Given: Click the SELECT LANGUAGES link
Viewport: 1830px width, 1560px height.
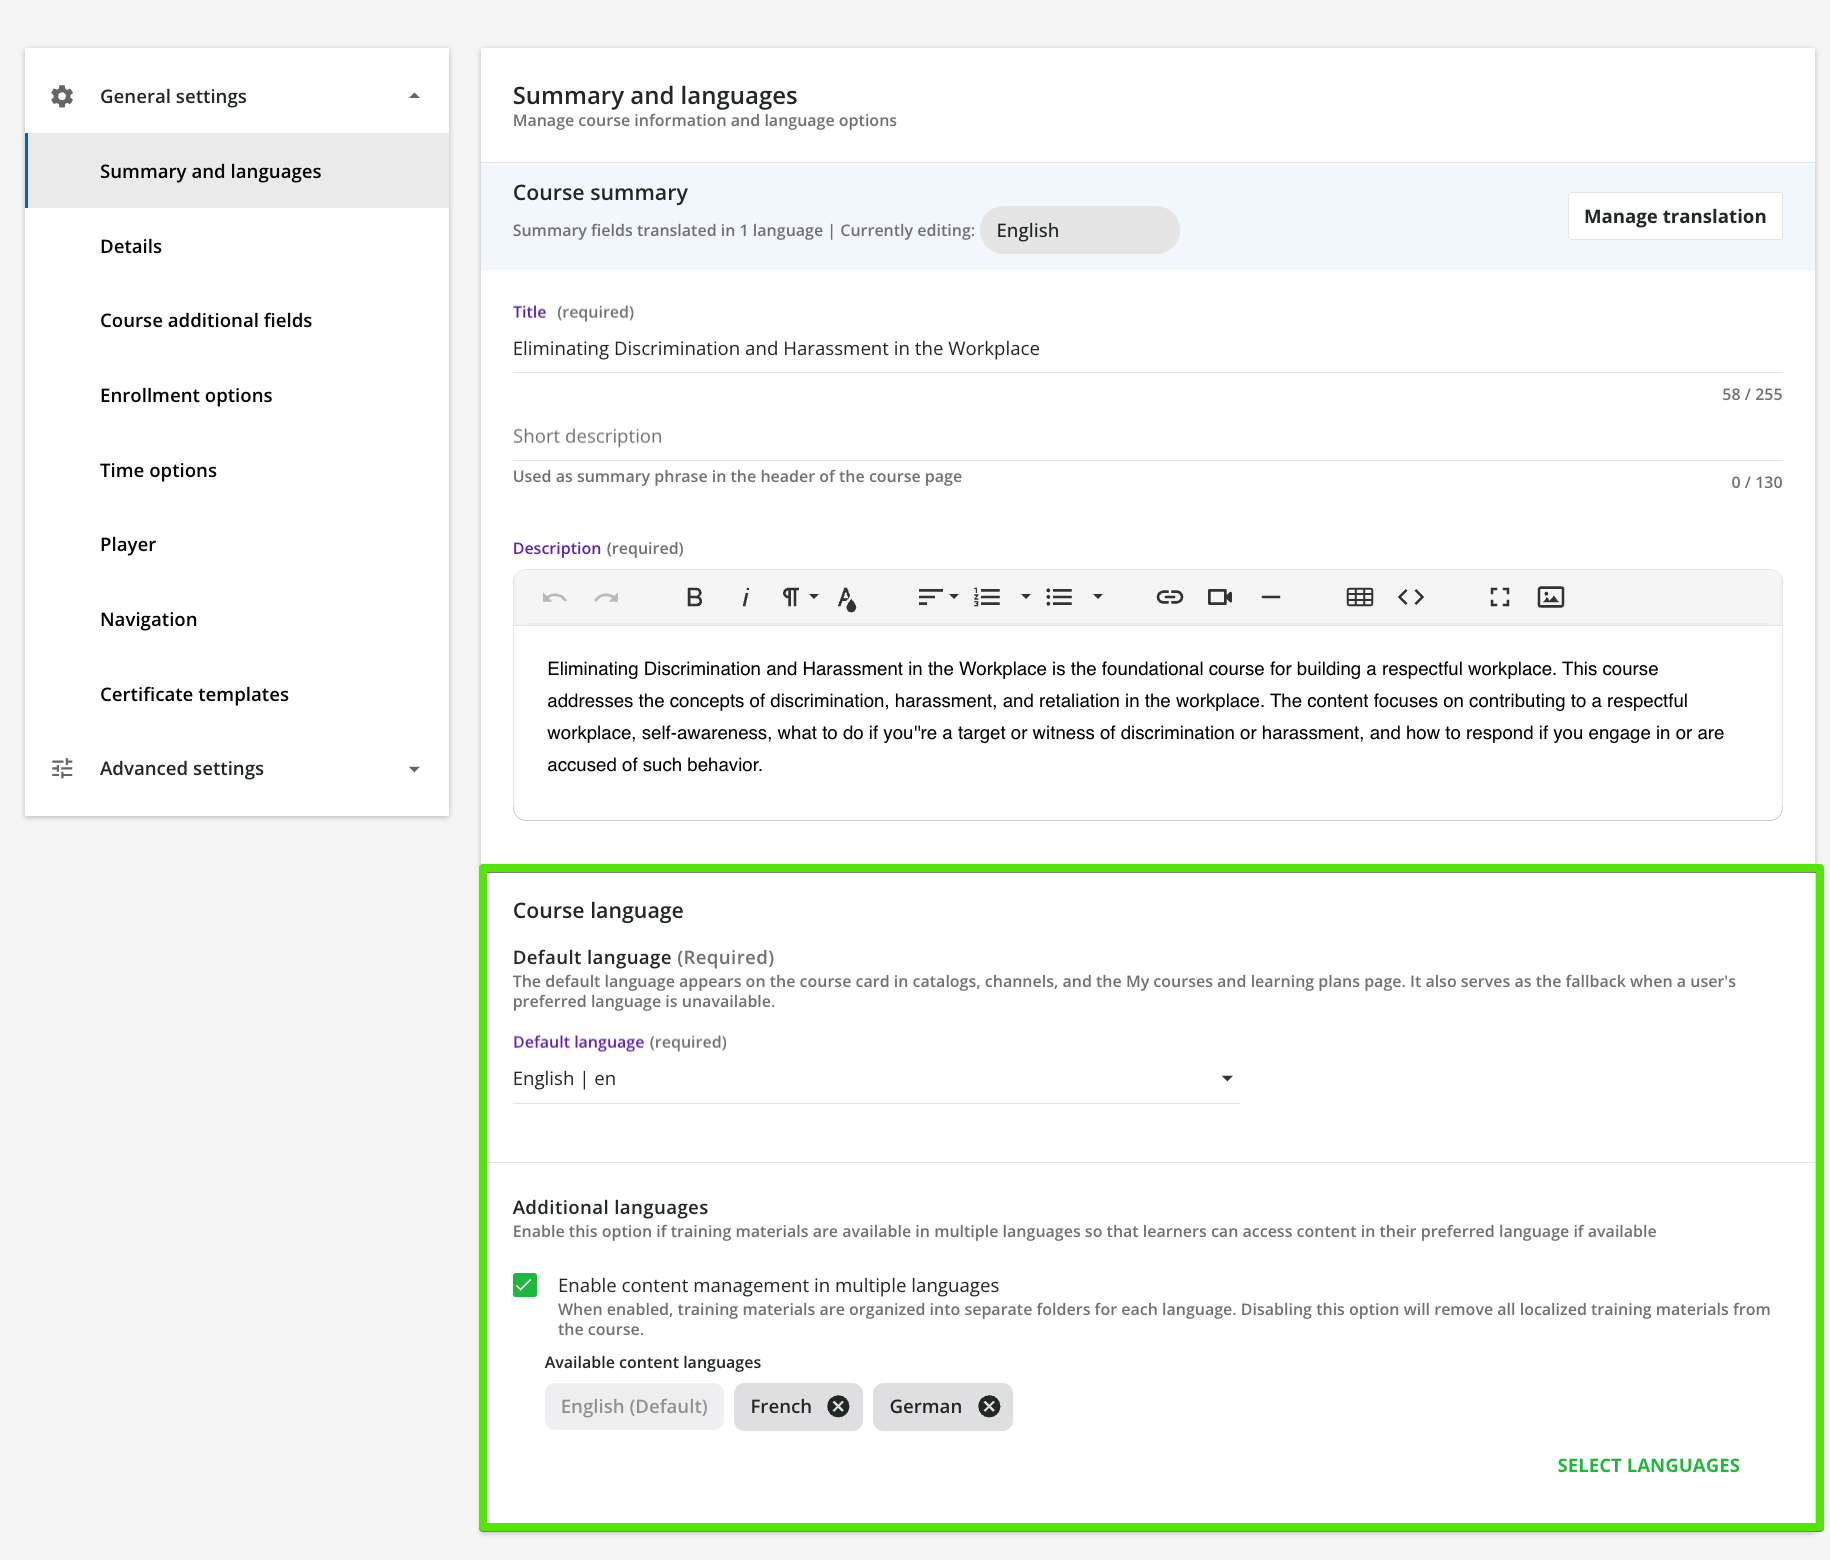Looking at the screenshot, I should pos(1648,1465).
